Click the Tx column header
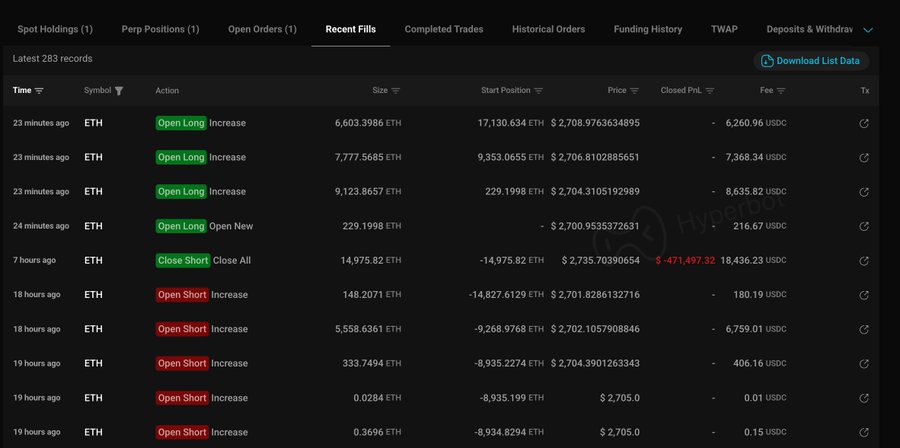Screen dimensions: 900x448 pos(865,91)
